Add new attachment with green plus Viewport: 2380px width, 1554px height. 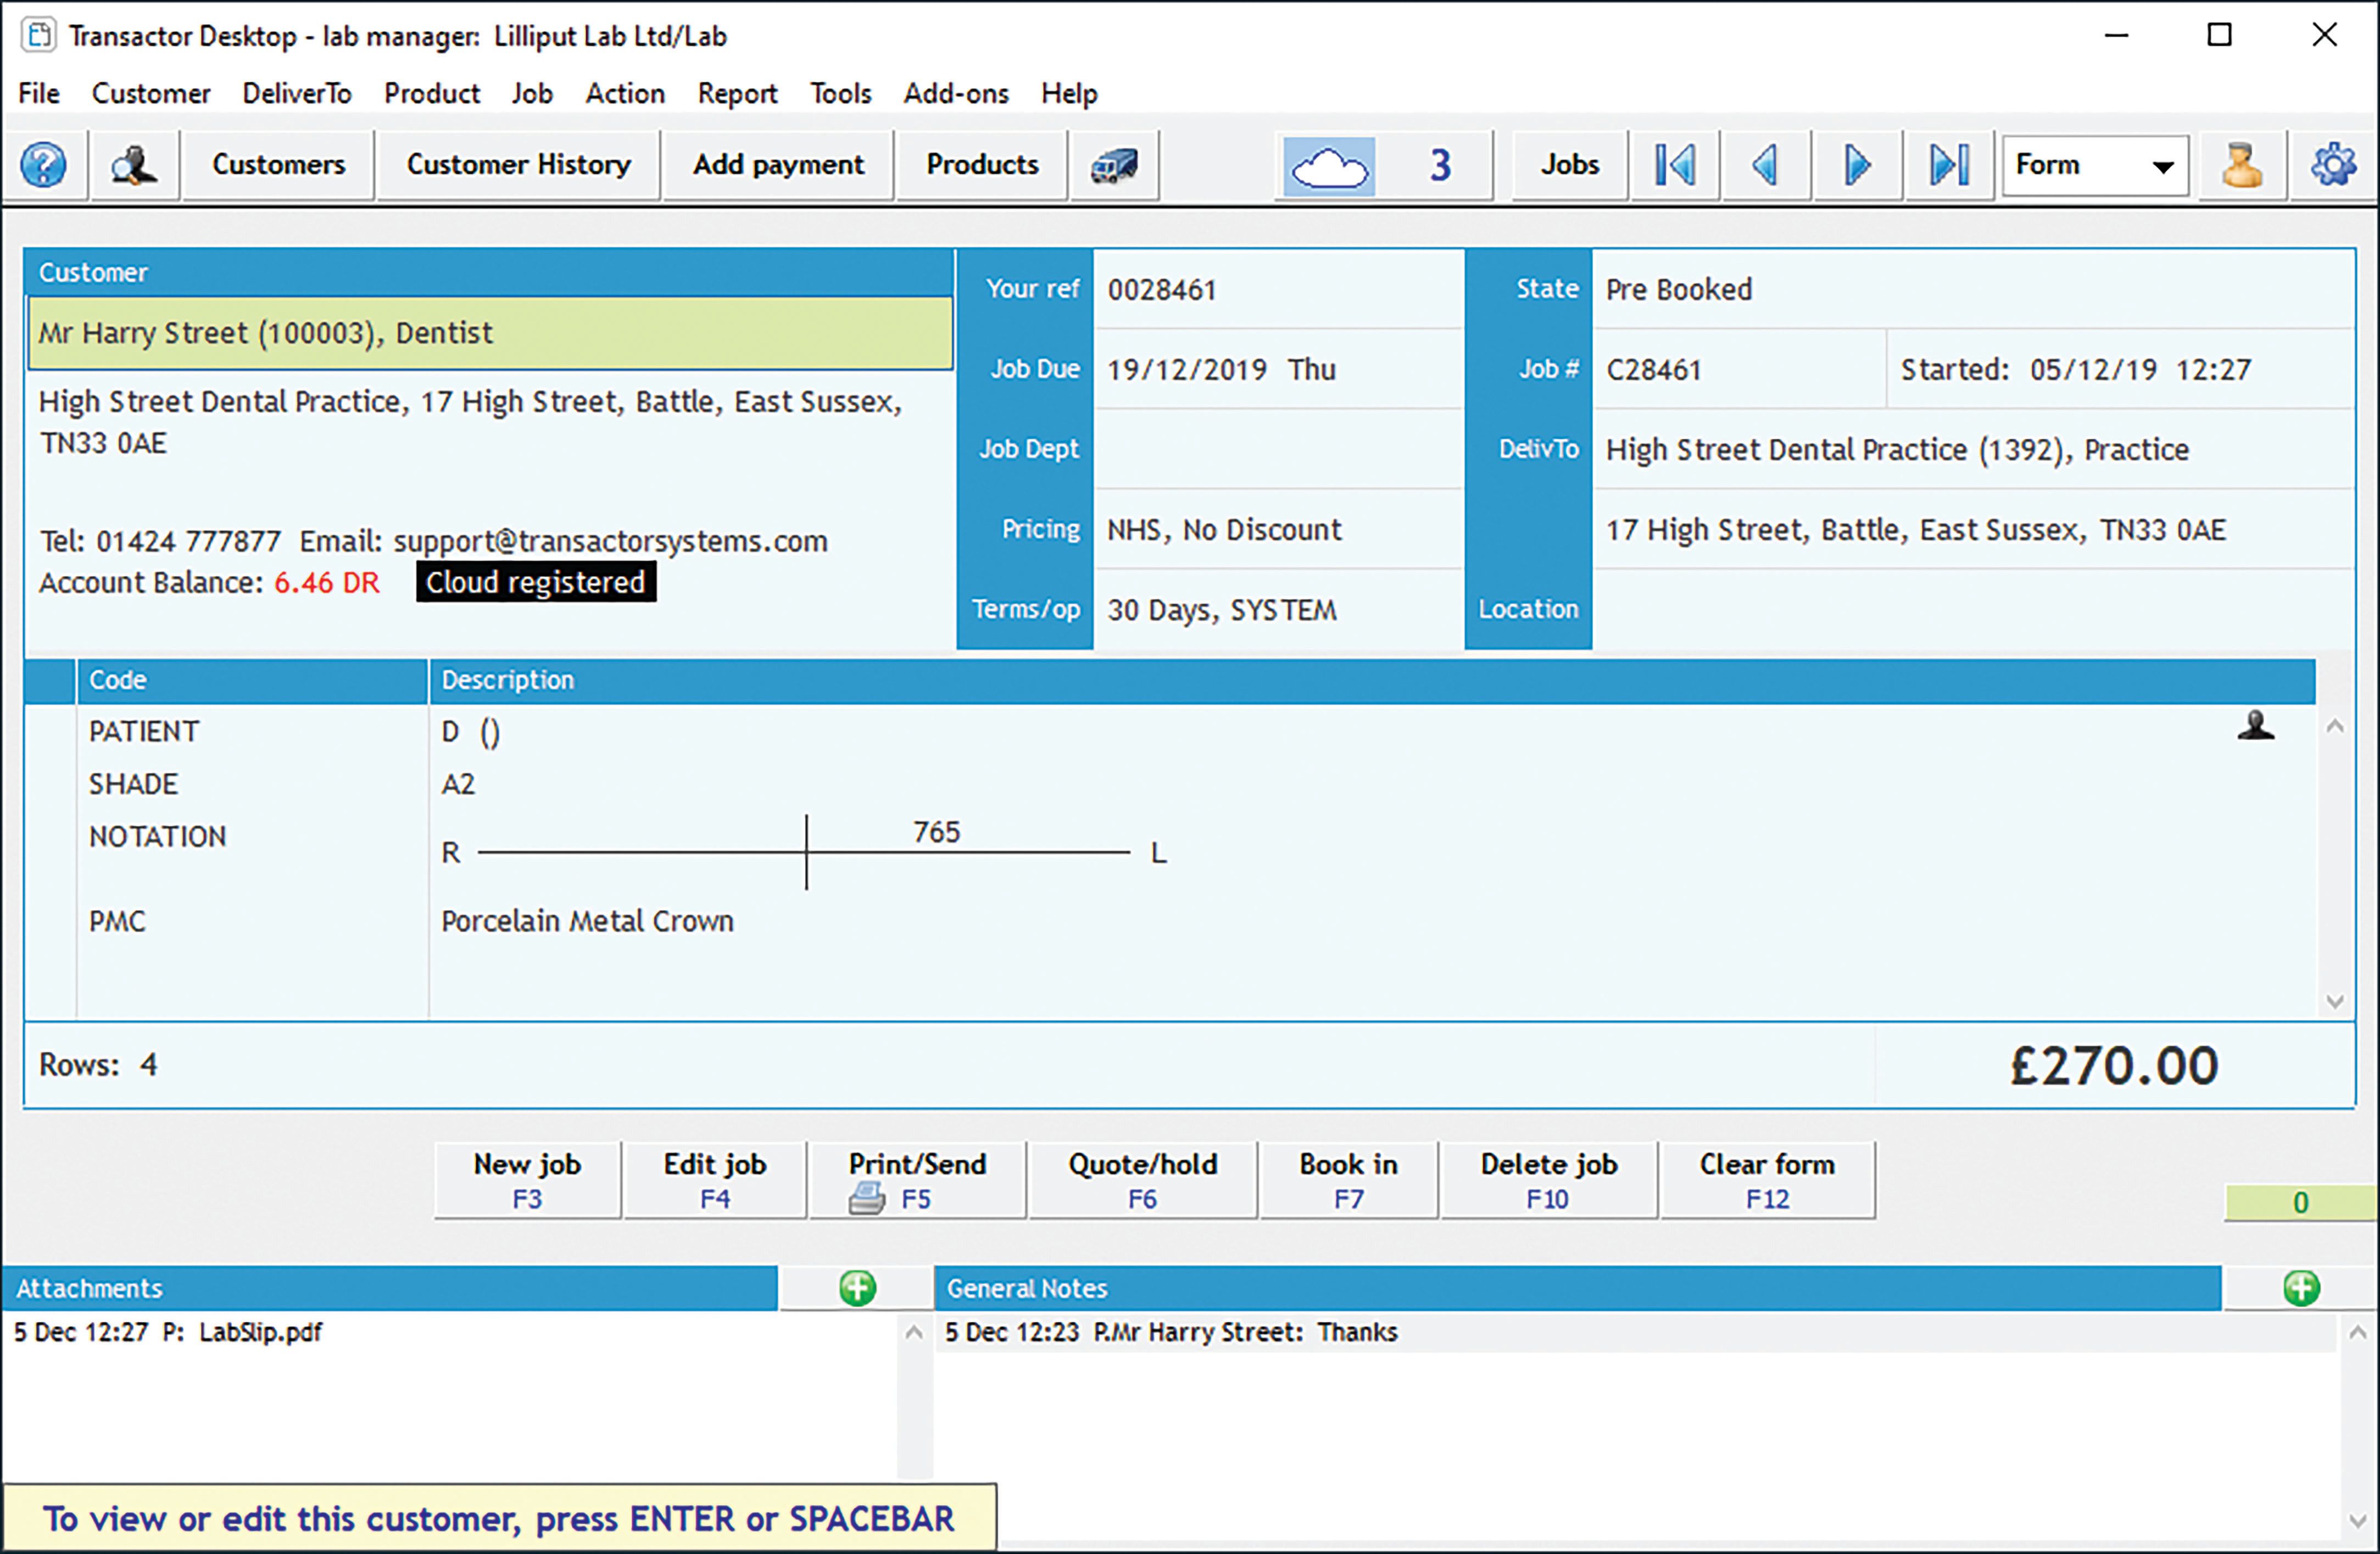click(x=857, y=1288)
